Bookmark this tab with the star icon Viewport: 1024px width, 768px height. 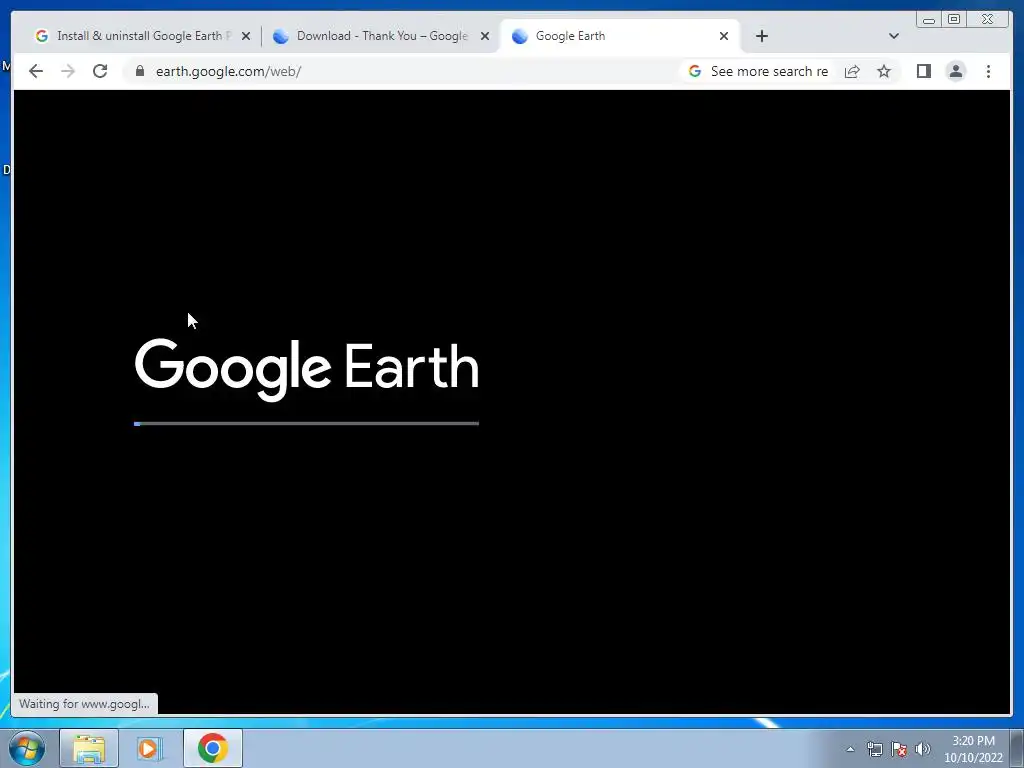coord(884,71)
